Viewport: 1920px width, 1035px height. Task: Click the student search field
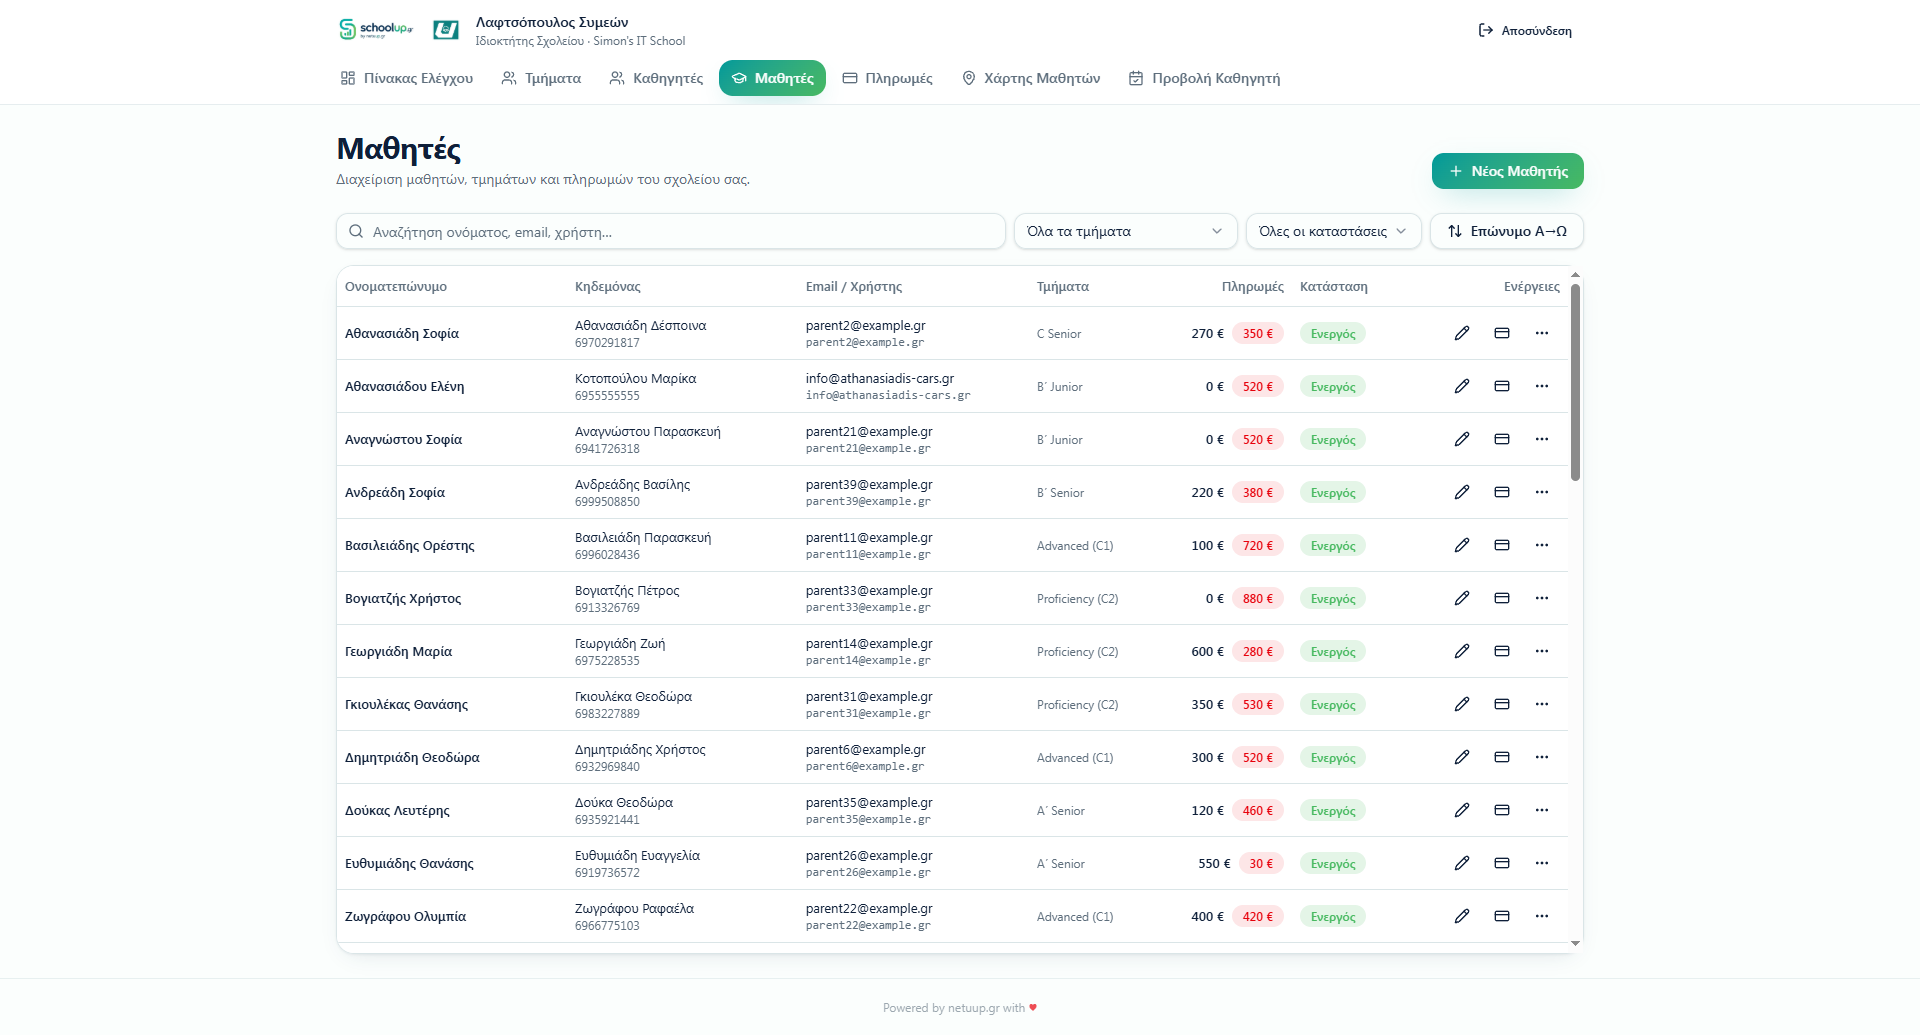671,231
